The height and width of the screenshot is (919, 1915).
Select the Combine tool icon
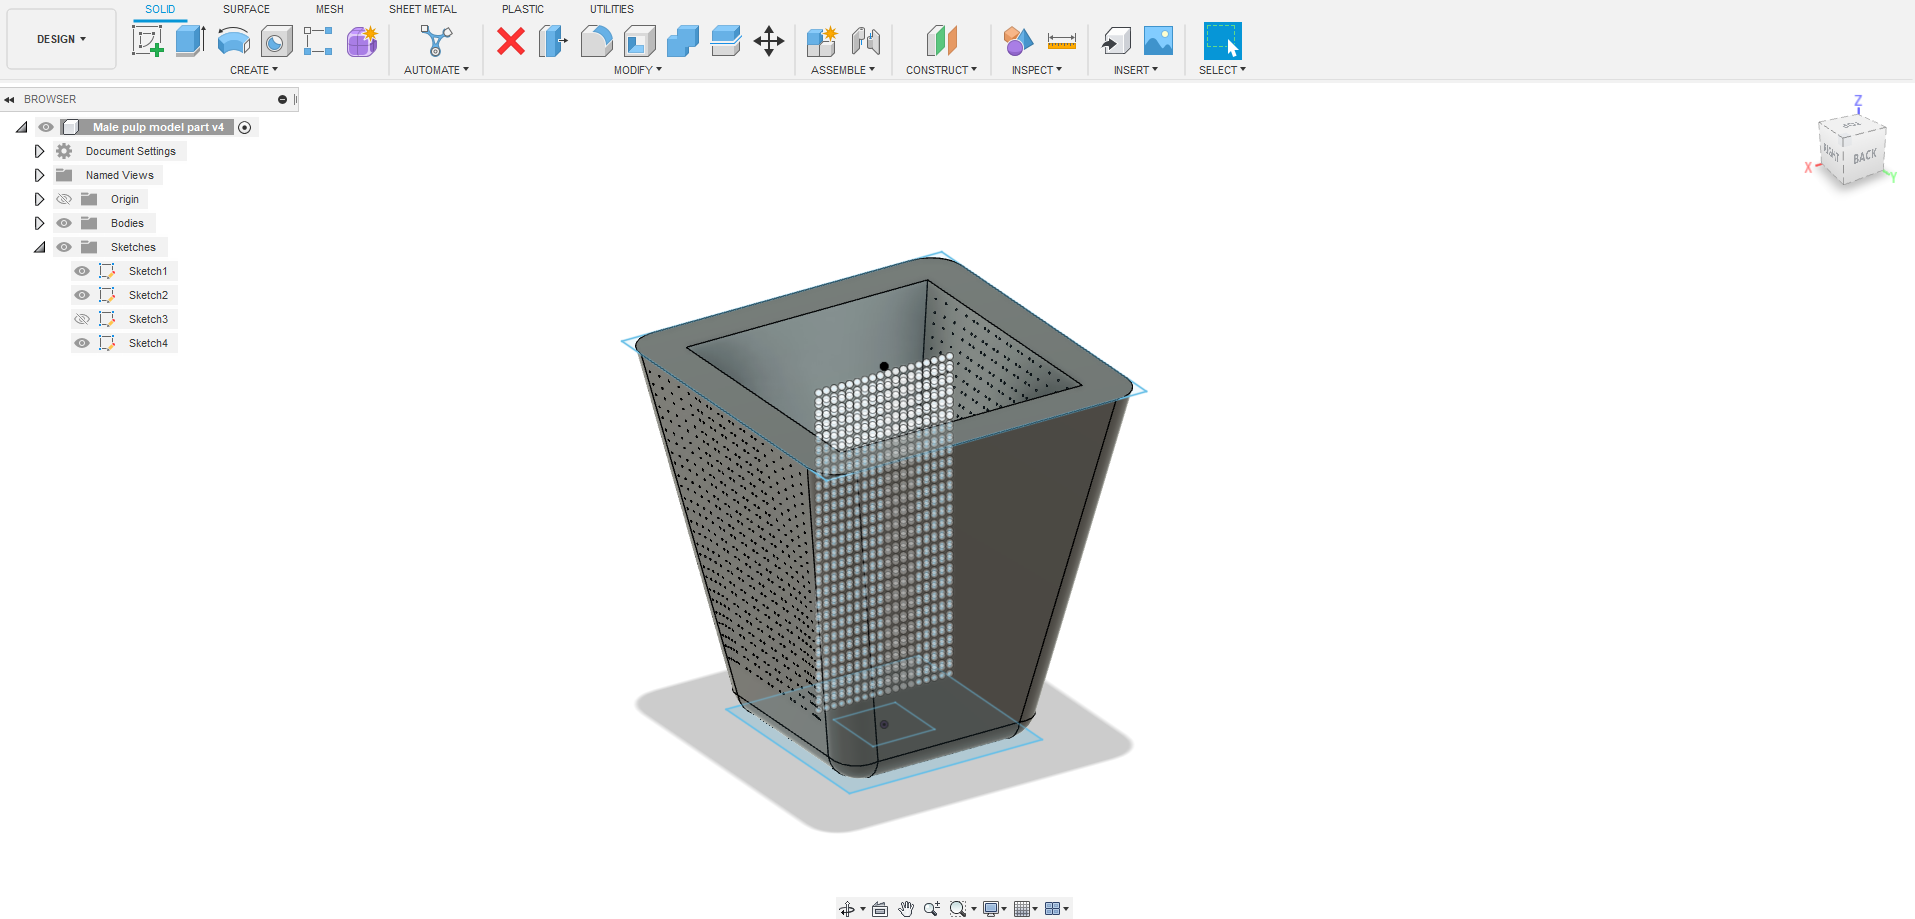pos(683,41)
